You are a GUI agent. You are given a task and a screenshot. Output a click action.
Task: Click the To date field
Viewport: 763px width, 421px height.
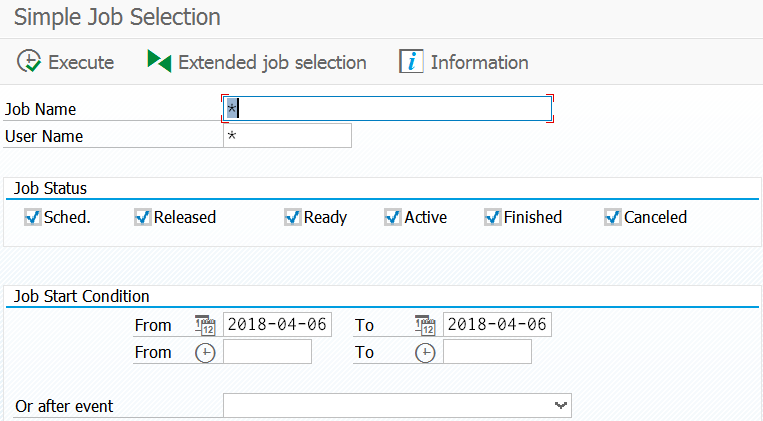[497, 325]
